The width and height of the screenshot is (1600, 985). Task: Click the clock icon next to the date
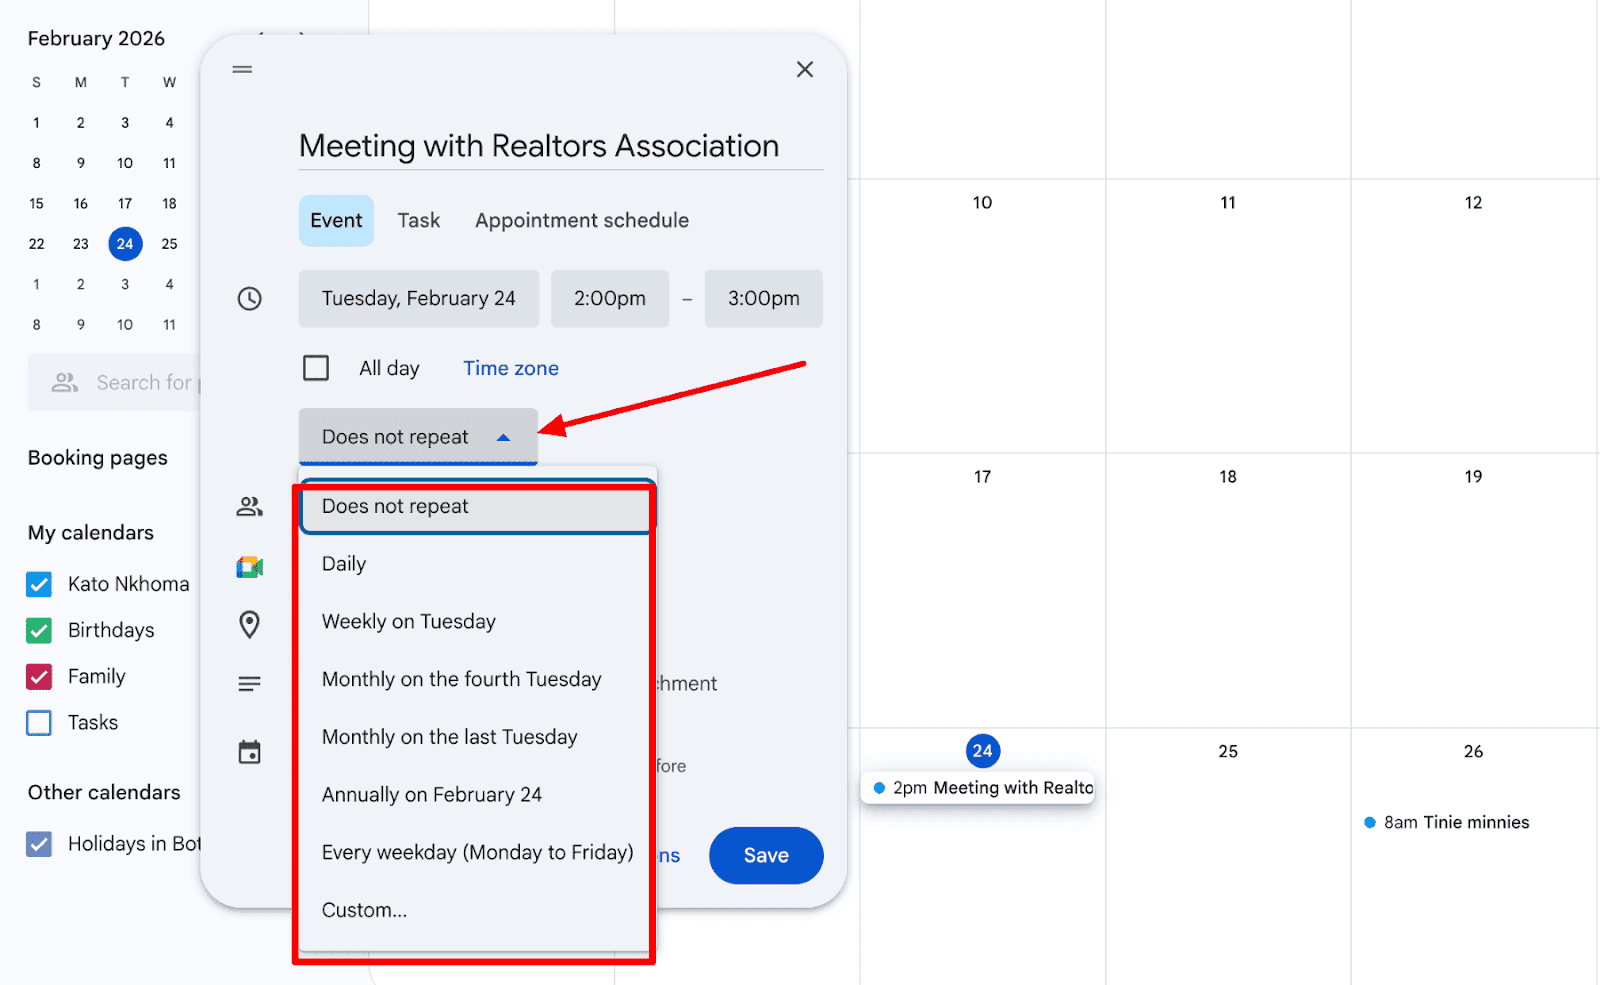(250, 298)
